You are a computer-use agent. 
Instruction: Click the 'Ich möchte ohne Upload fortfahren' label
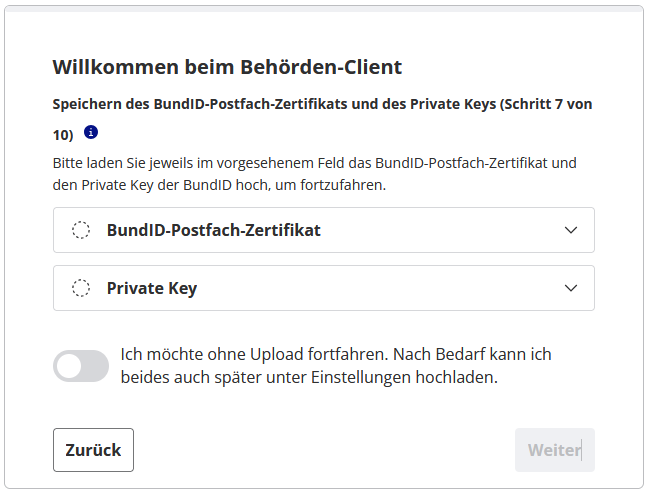pos(254,355)
